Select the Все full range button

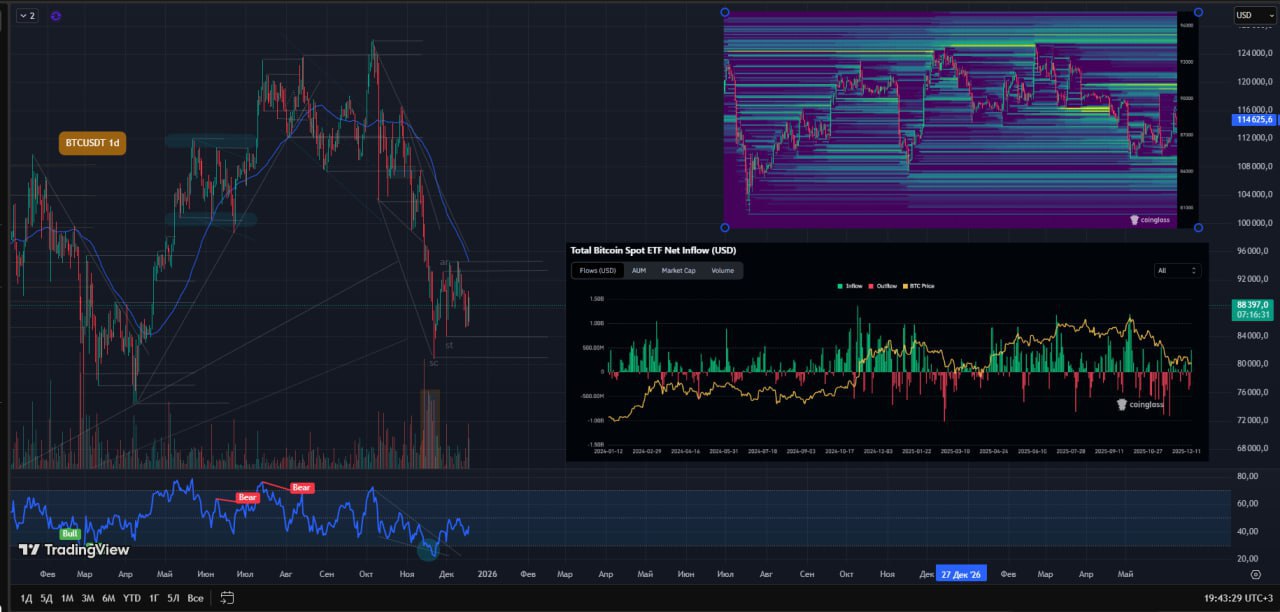pos(195,598)
